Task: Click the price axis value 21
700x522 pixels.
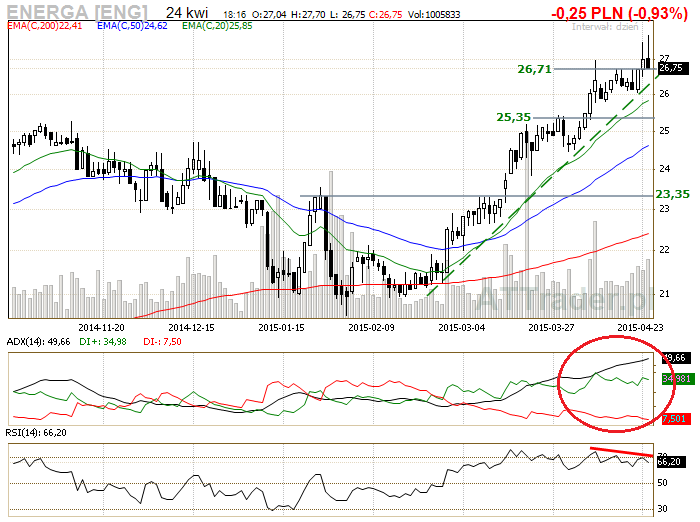Action: point(665,294)
